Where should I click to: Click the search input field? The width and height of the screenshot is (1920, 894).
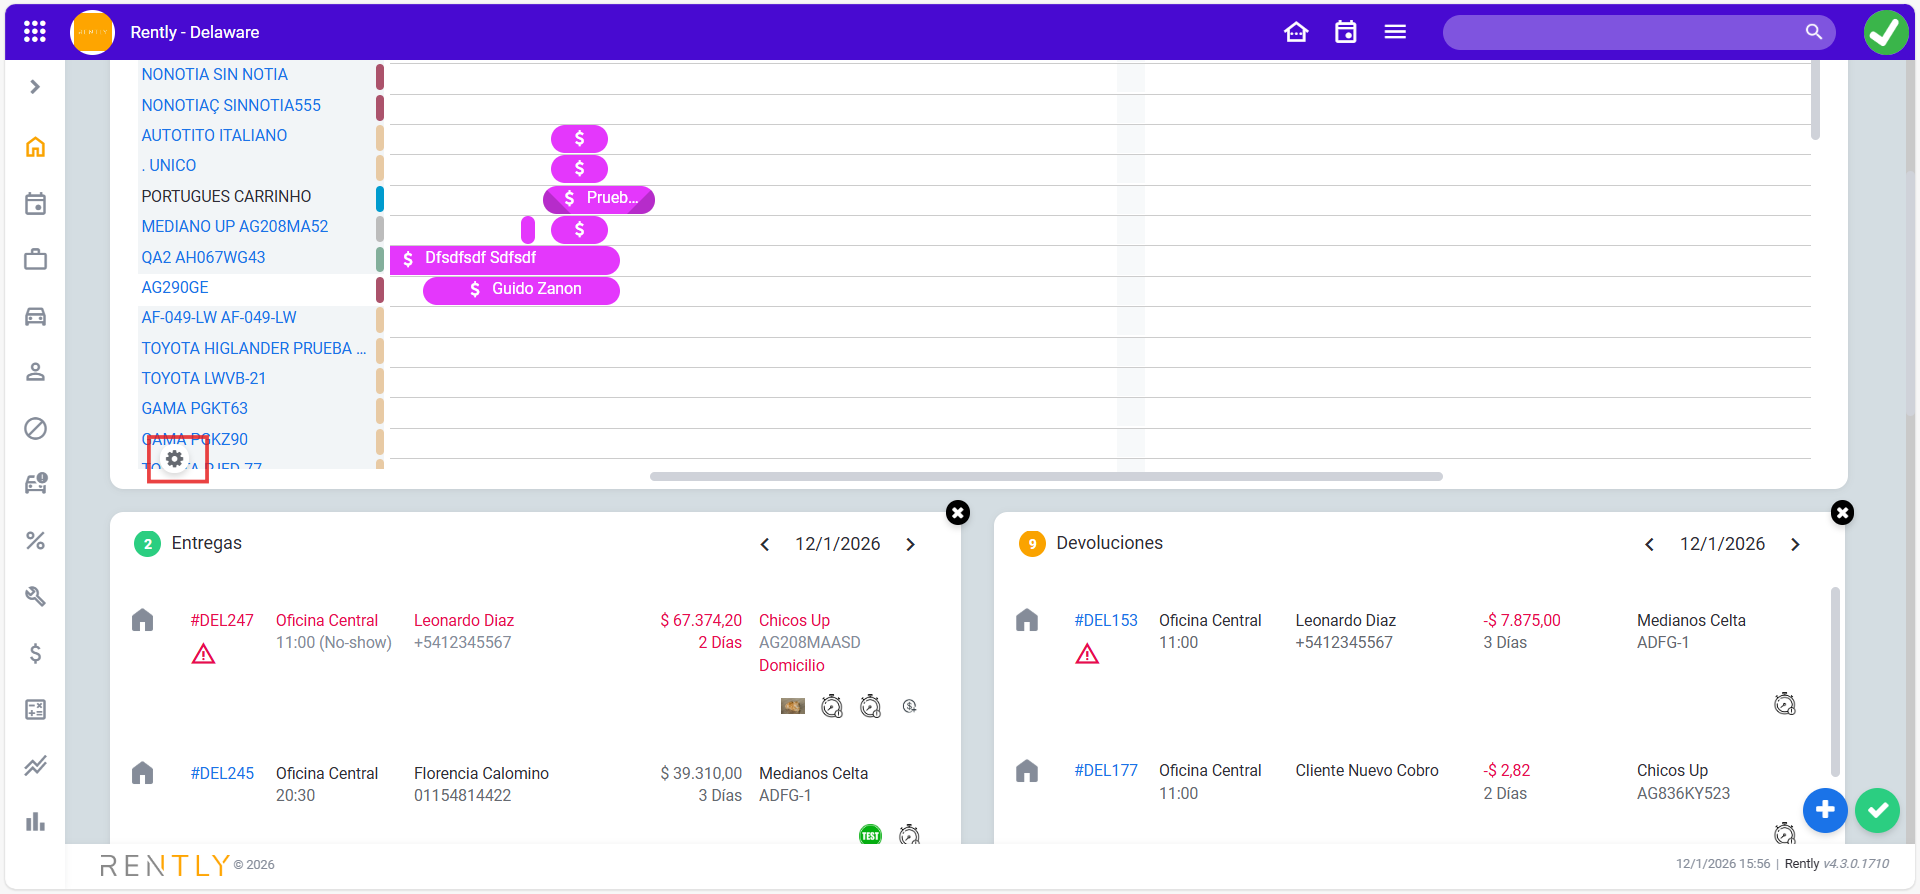(x=1620, y=32)
